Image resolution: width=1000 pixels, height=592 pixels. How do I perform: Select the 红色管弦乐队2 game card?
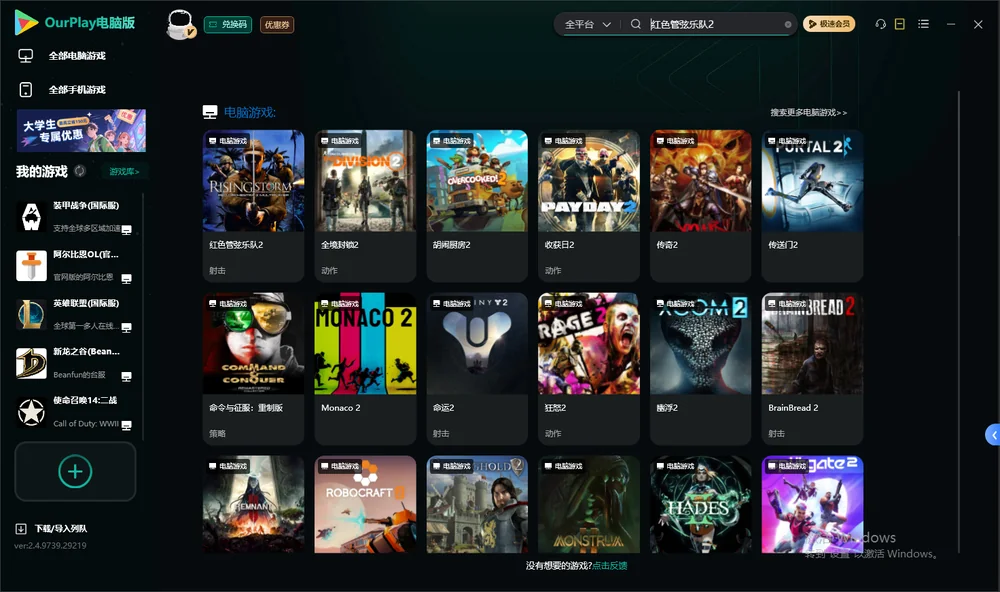[253, 206]
